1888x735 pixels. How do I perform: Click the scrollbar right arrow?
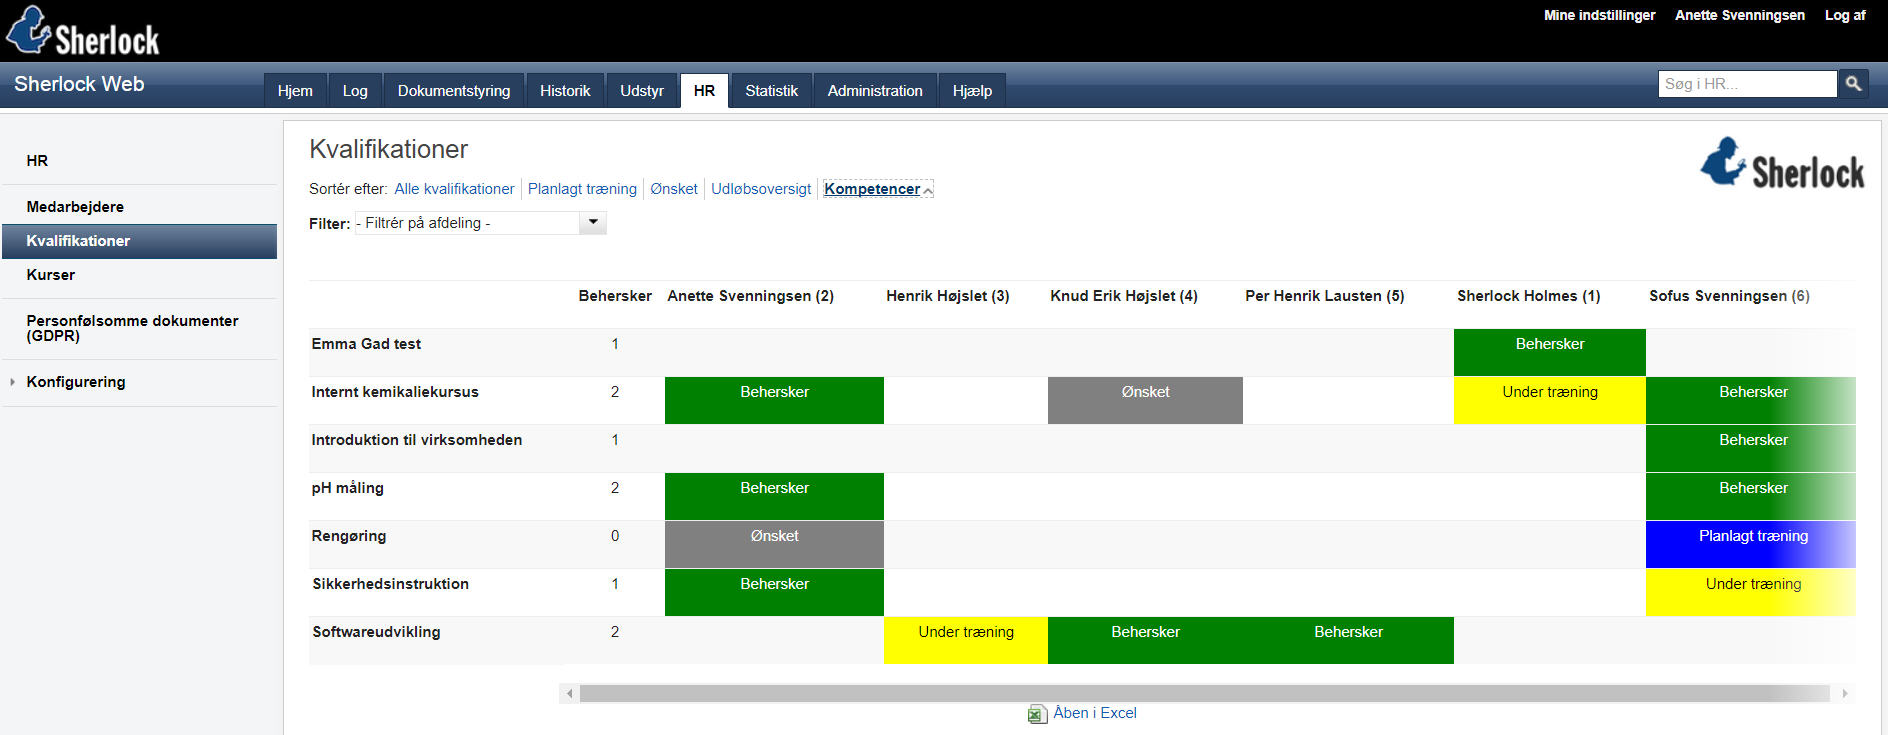(x=1845, y=693)
